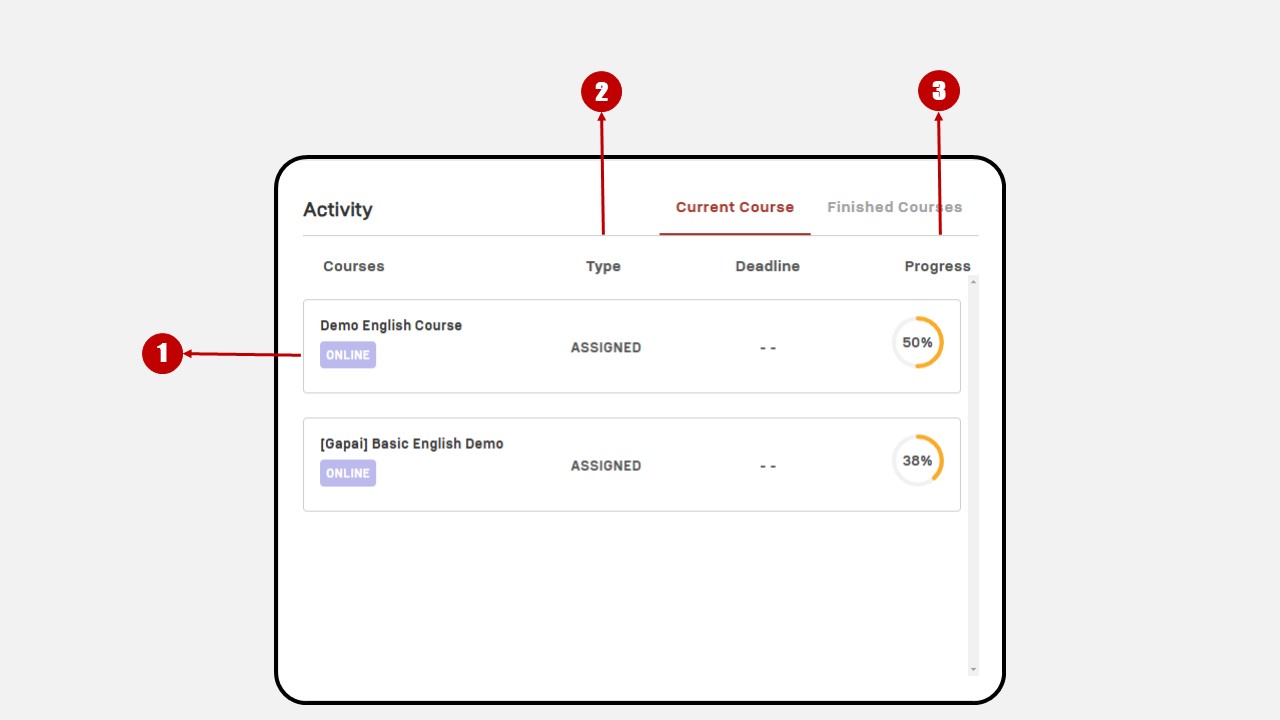
Task: Click the red callout marker number 1
Action: coord(162,354)
